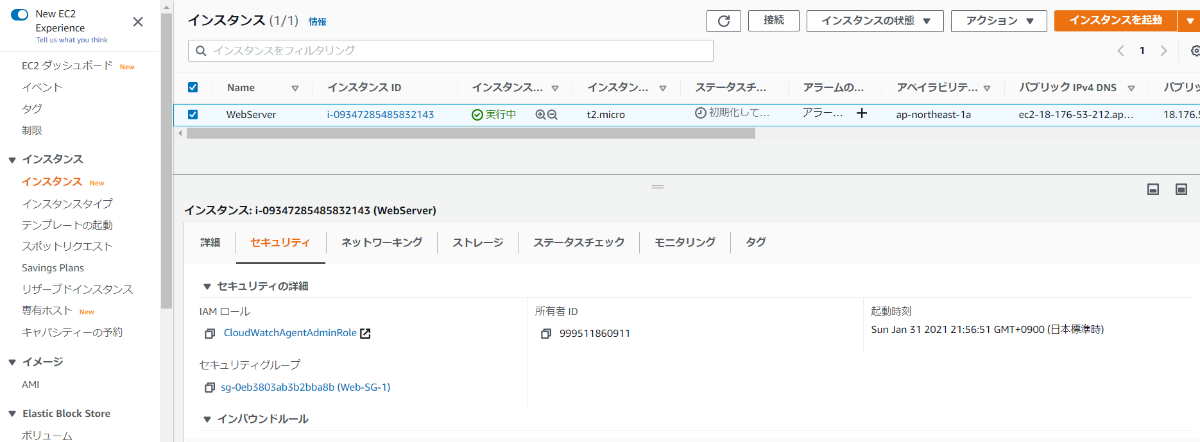This screenshot has height=442, width=1200.
Task: Switch to the ネットワーキング tab
Action: tap(381, 242)
